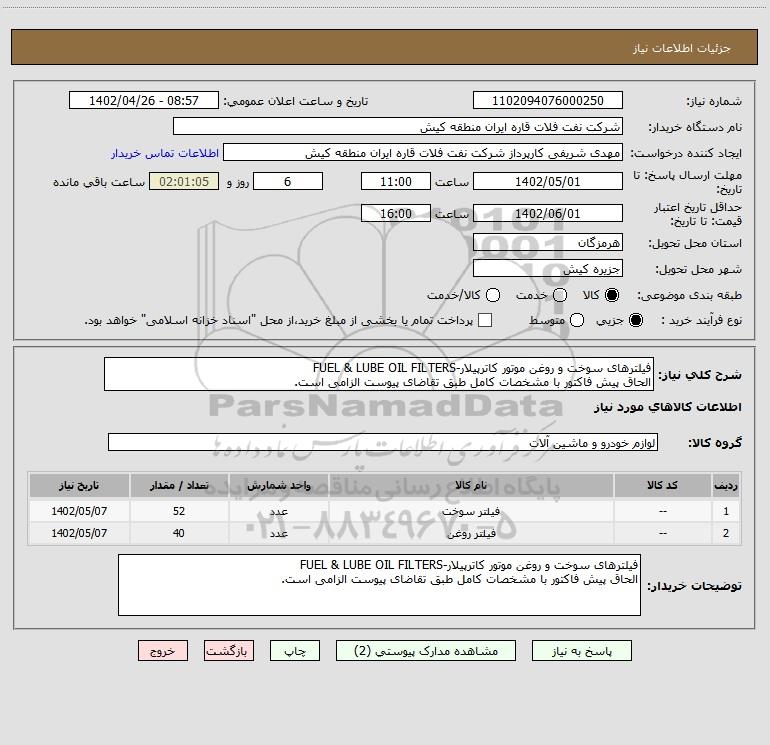This screenshot has height=745, width=770.
Task: Select the کالا radio button
Action: 612,295
